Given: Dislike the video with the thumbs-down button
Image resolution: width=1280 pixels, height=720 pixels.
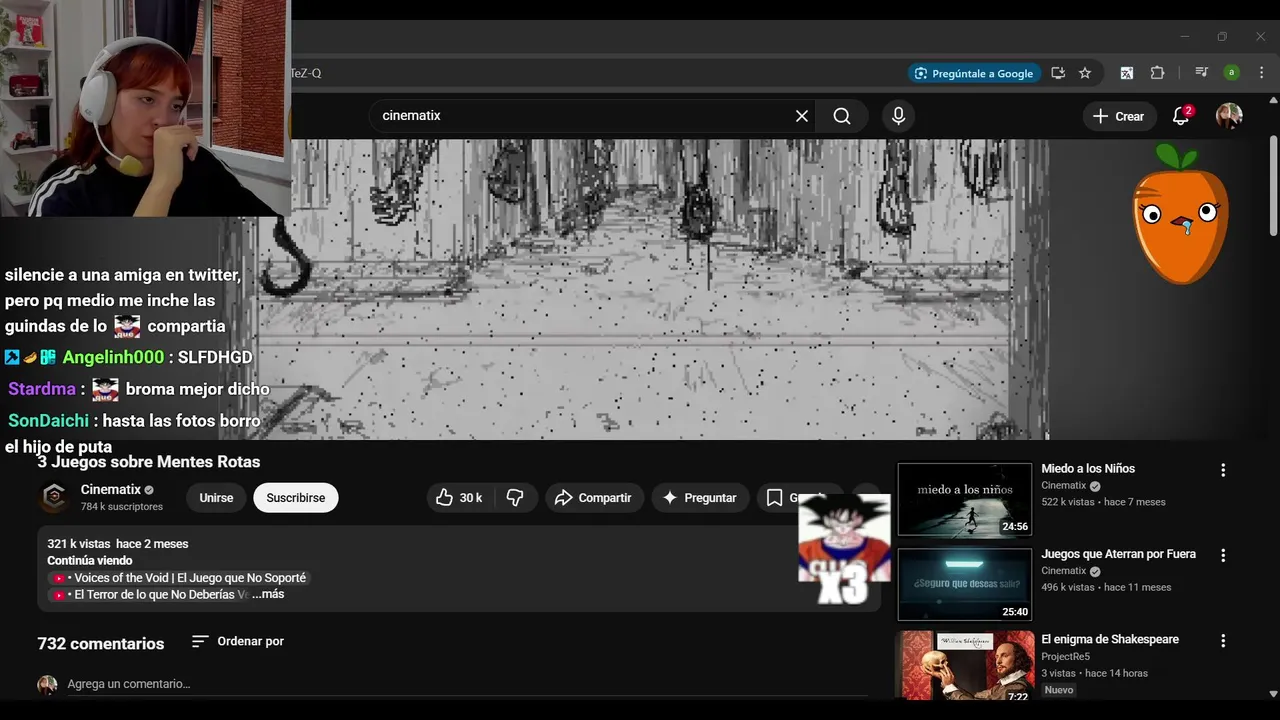Looking at the screenshot, I should [x=515, y=498].
